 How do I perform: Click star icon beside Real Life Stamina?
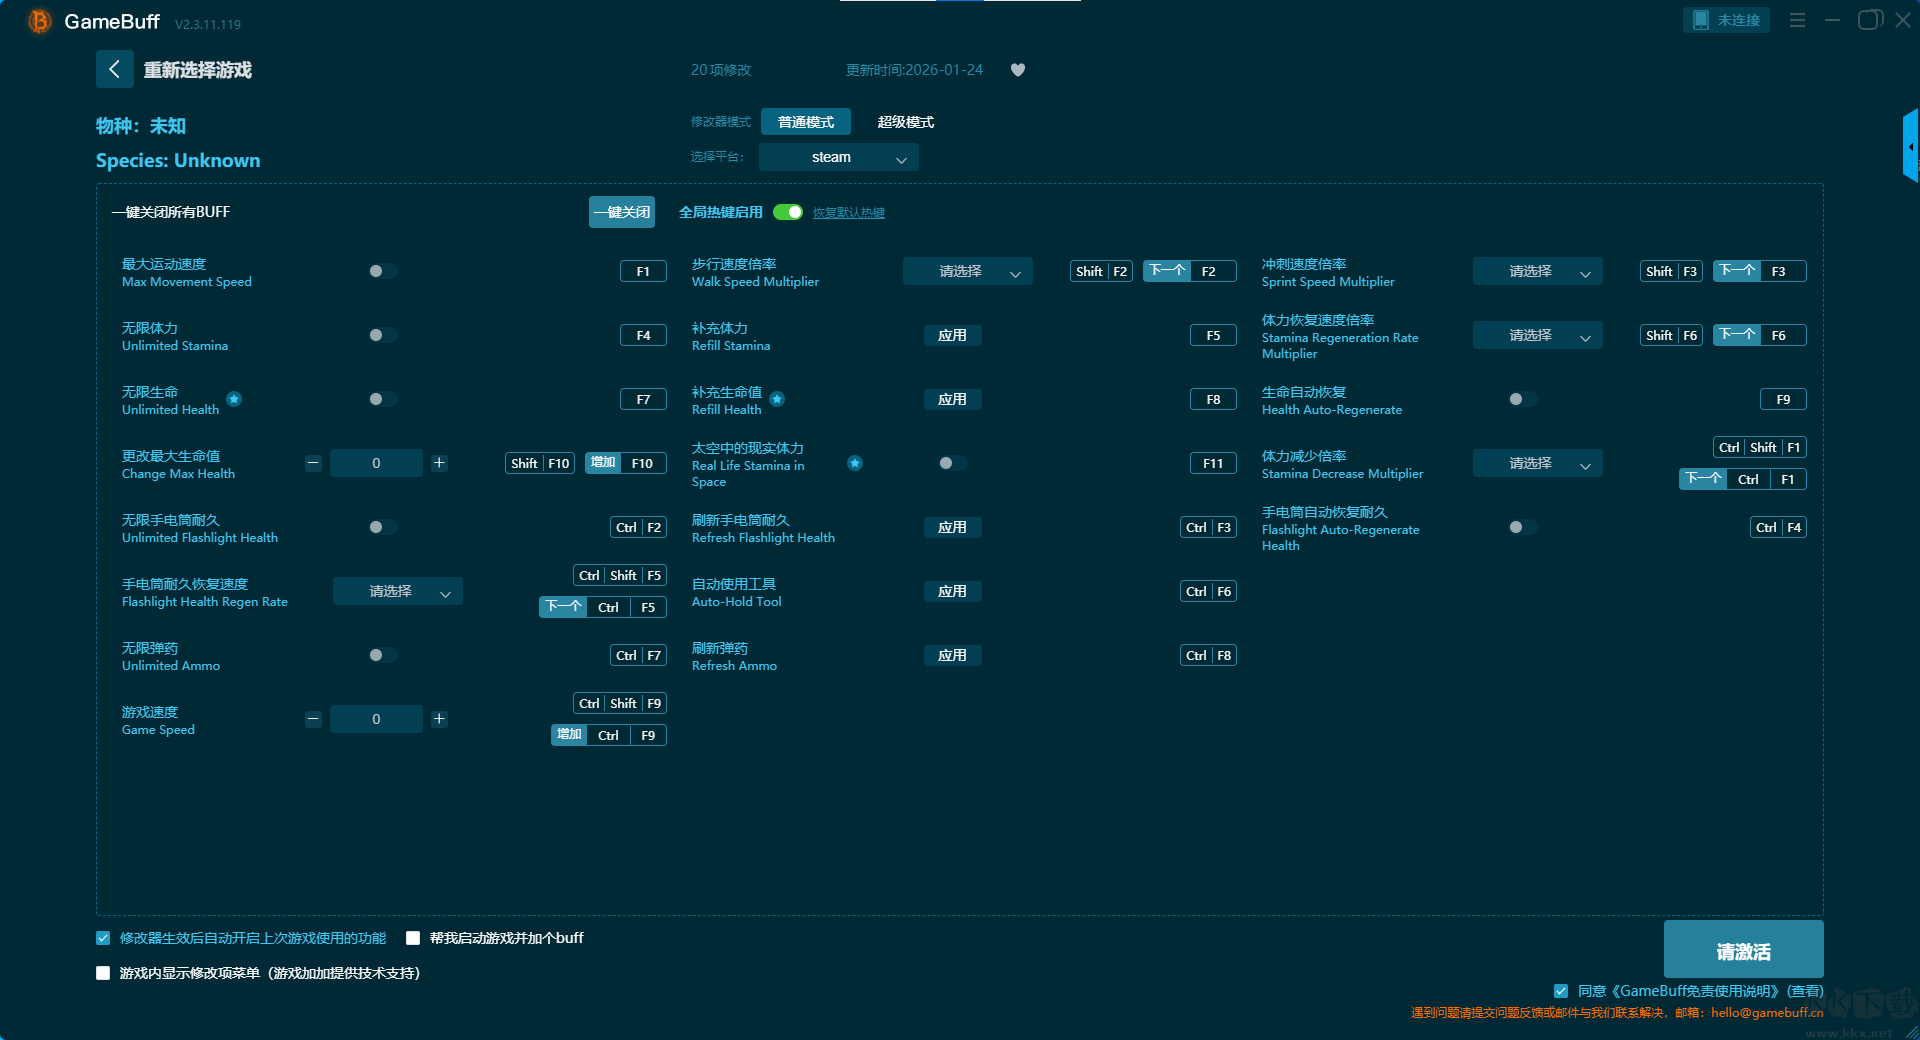tap(855, 463)
